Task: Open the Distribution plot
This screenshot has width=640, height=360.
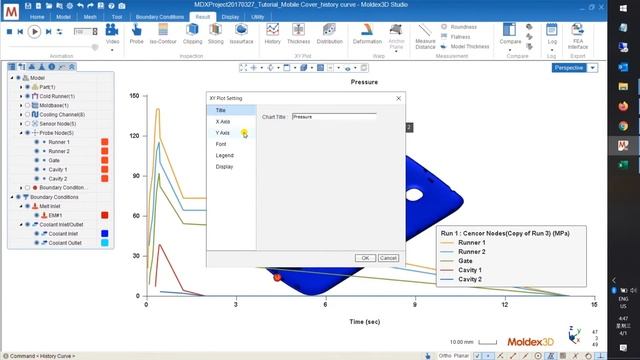Action: (x=329, y=34)
